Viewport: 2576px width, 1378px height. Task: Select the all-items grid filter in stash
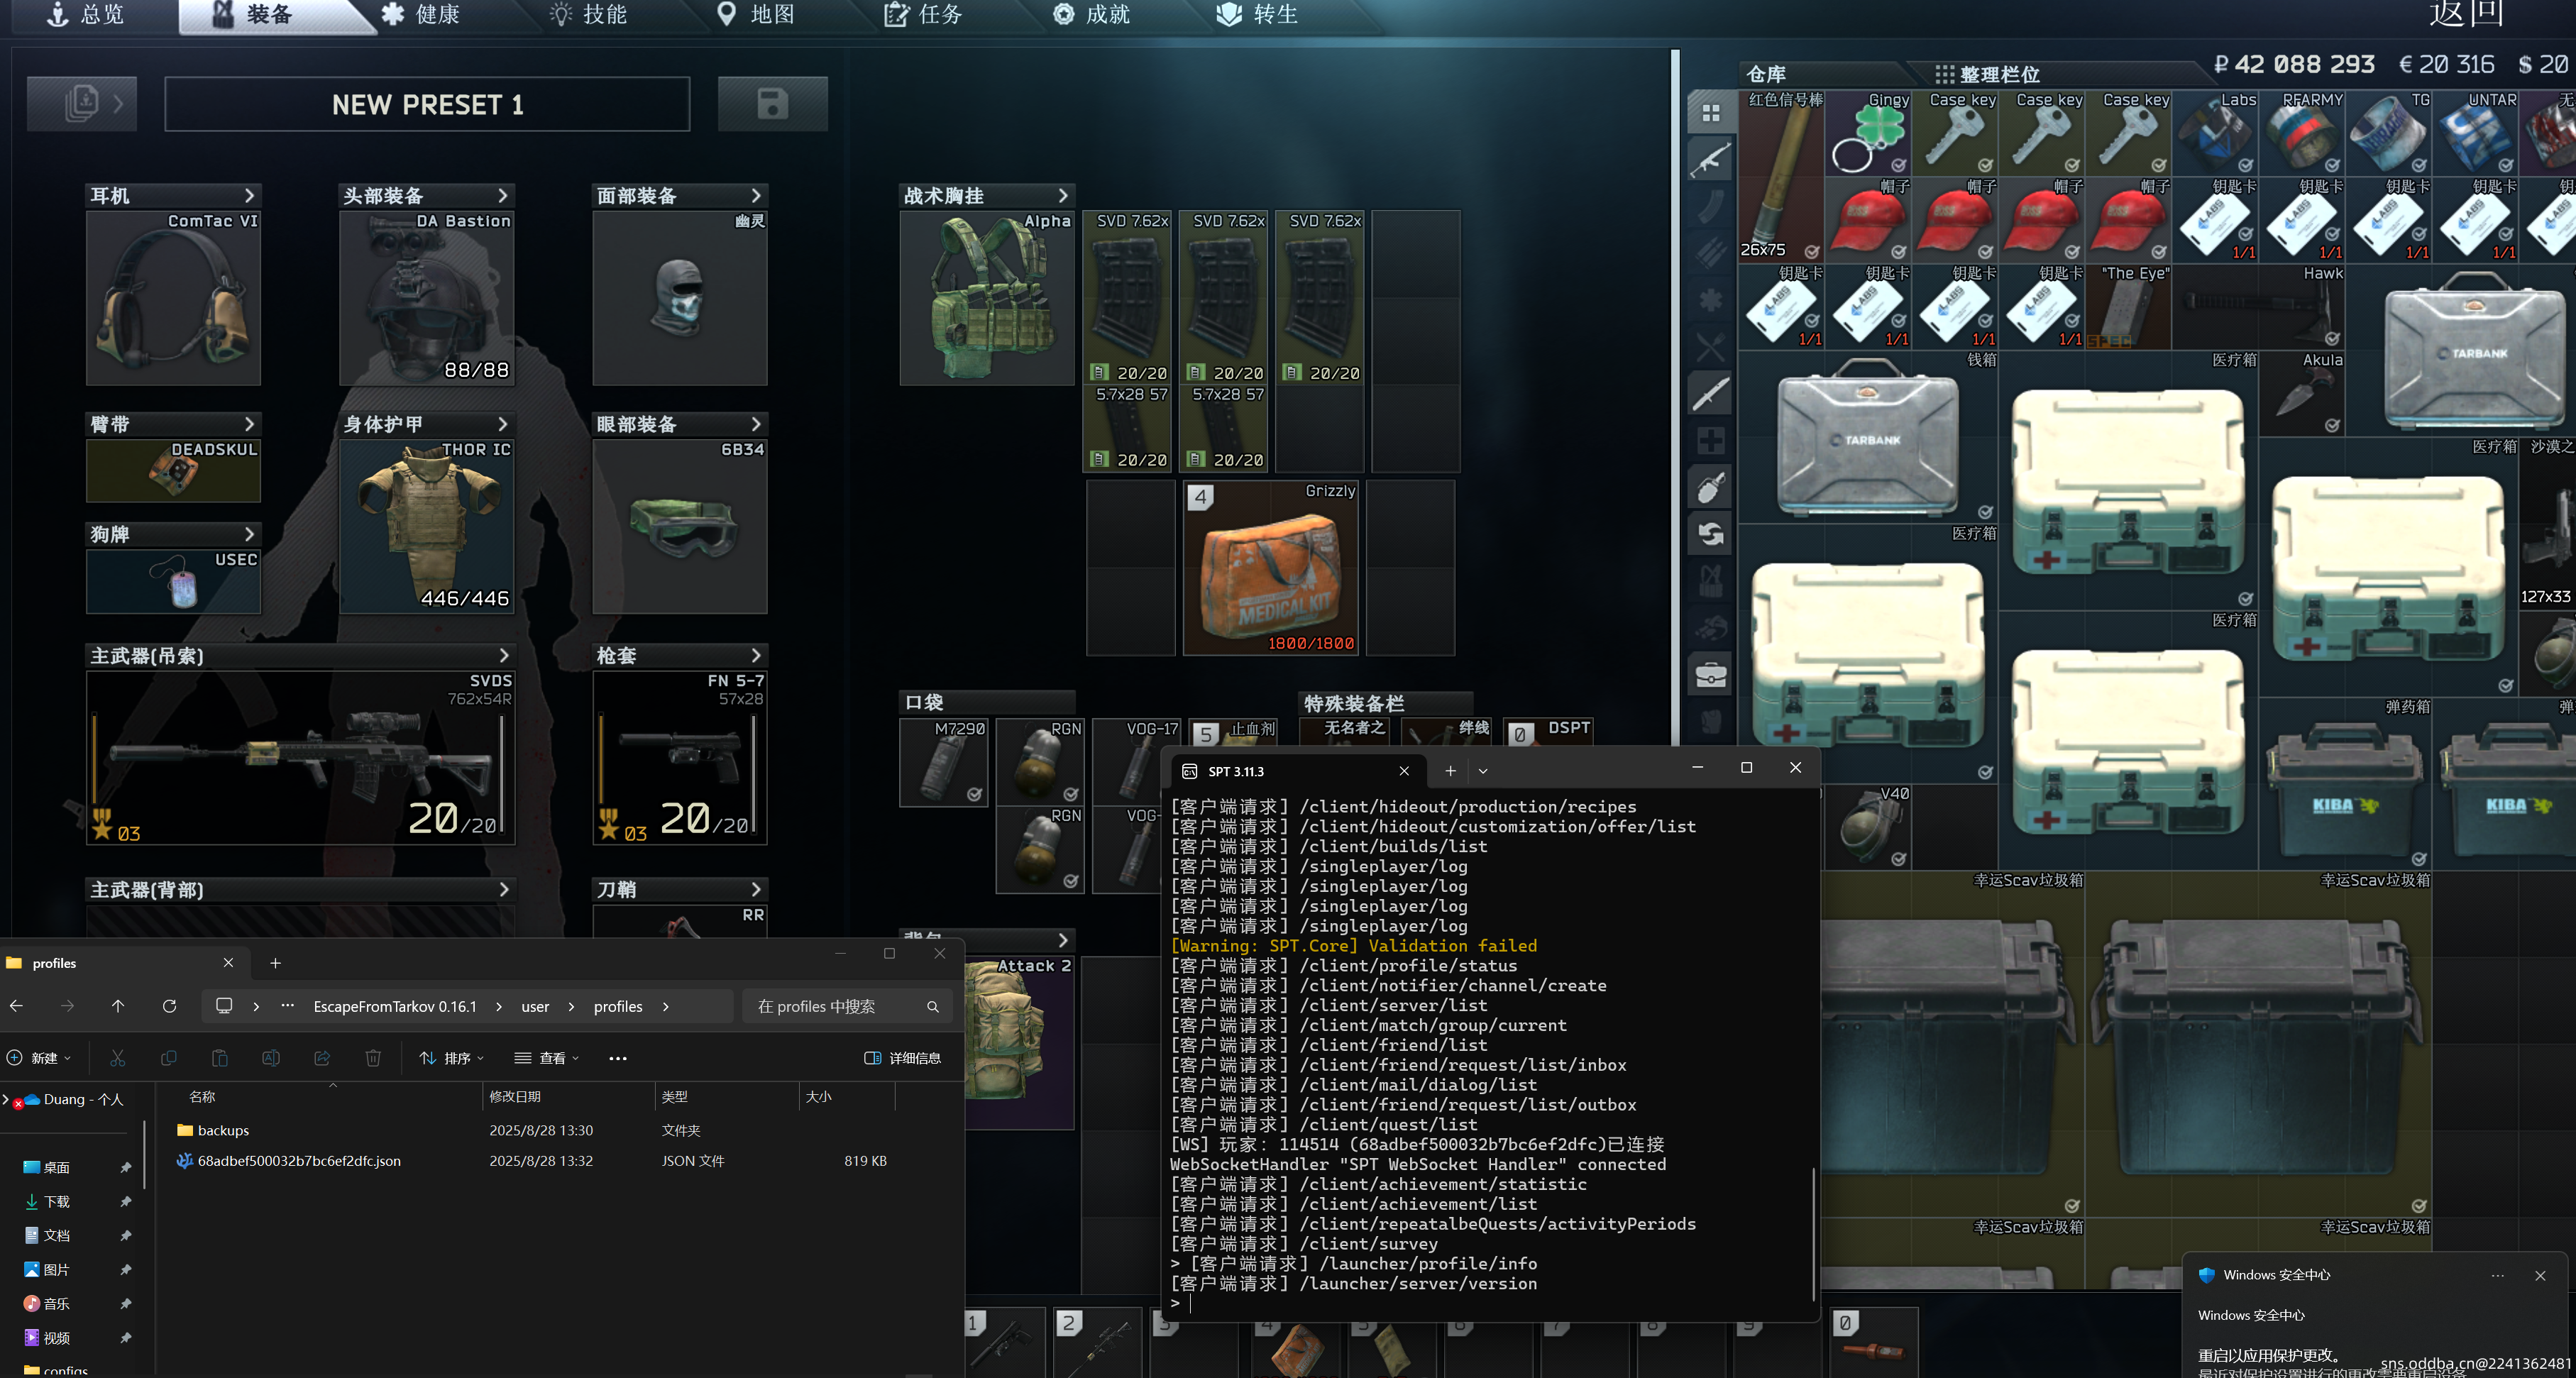(x=1711, y=113)
